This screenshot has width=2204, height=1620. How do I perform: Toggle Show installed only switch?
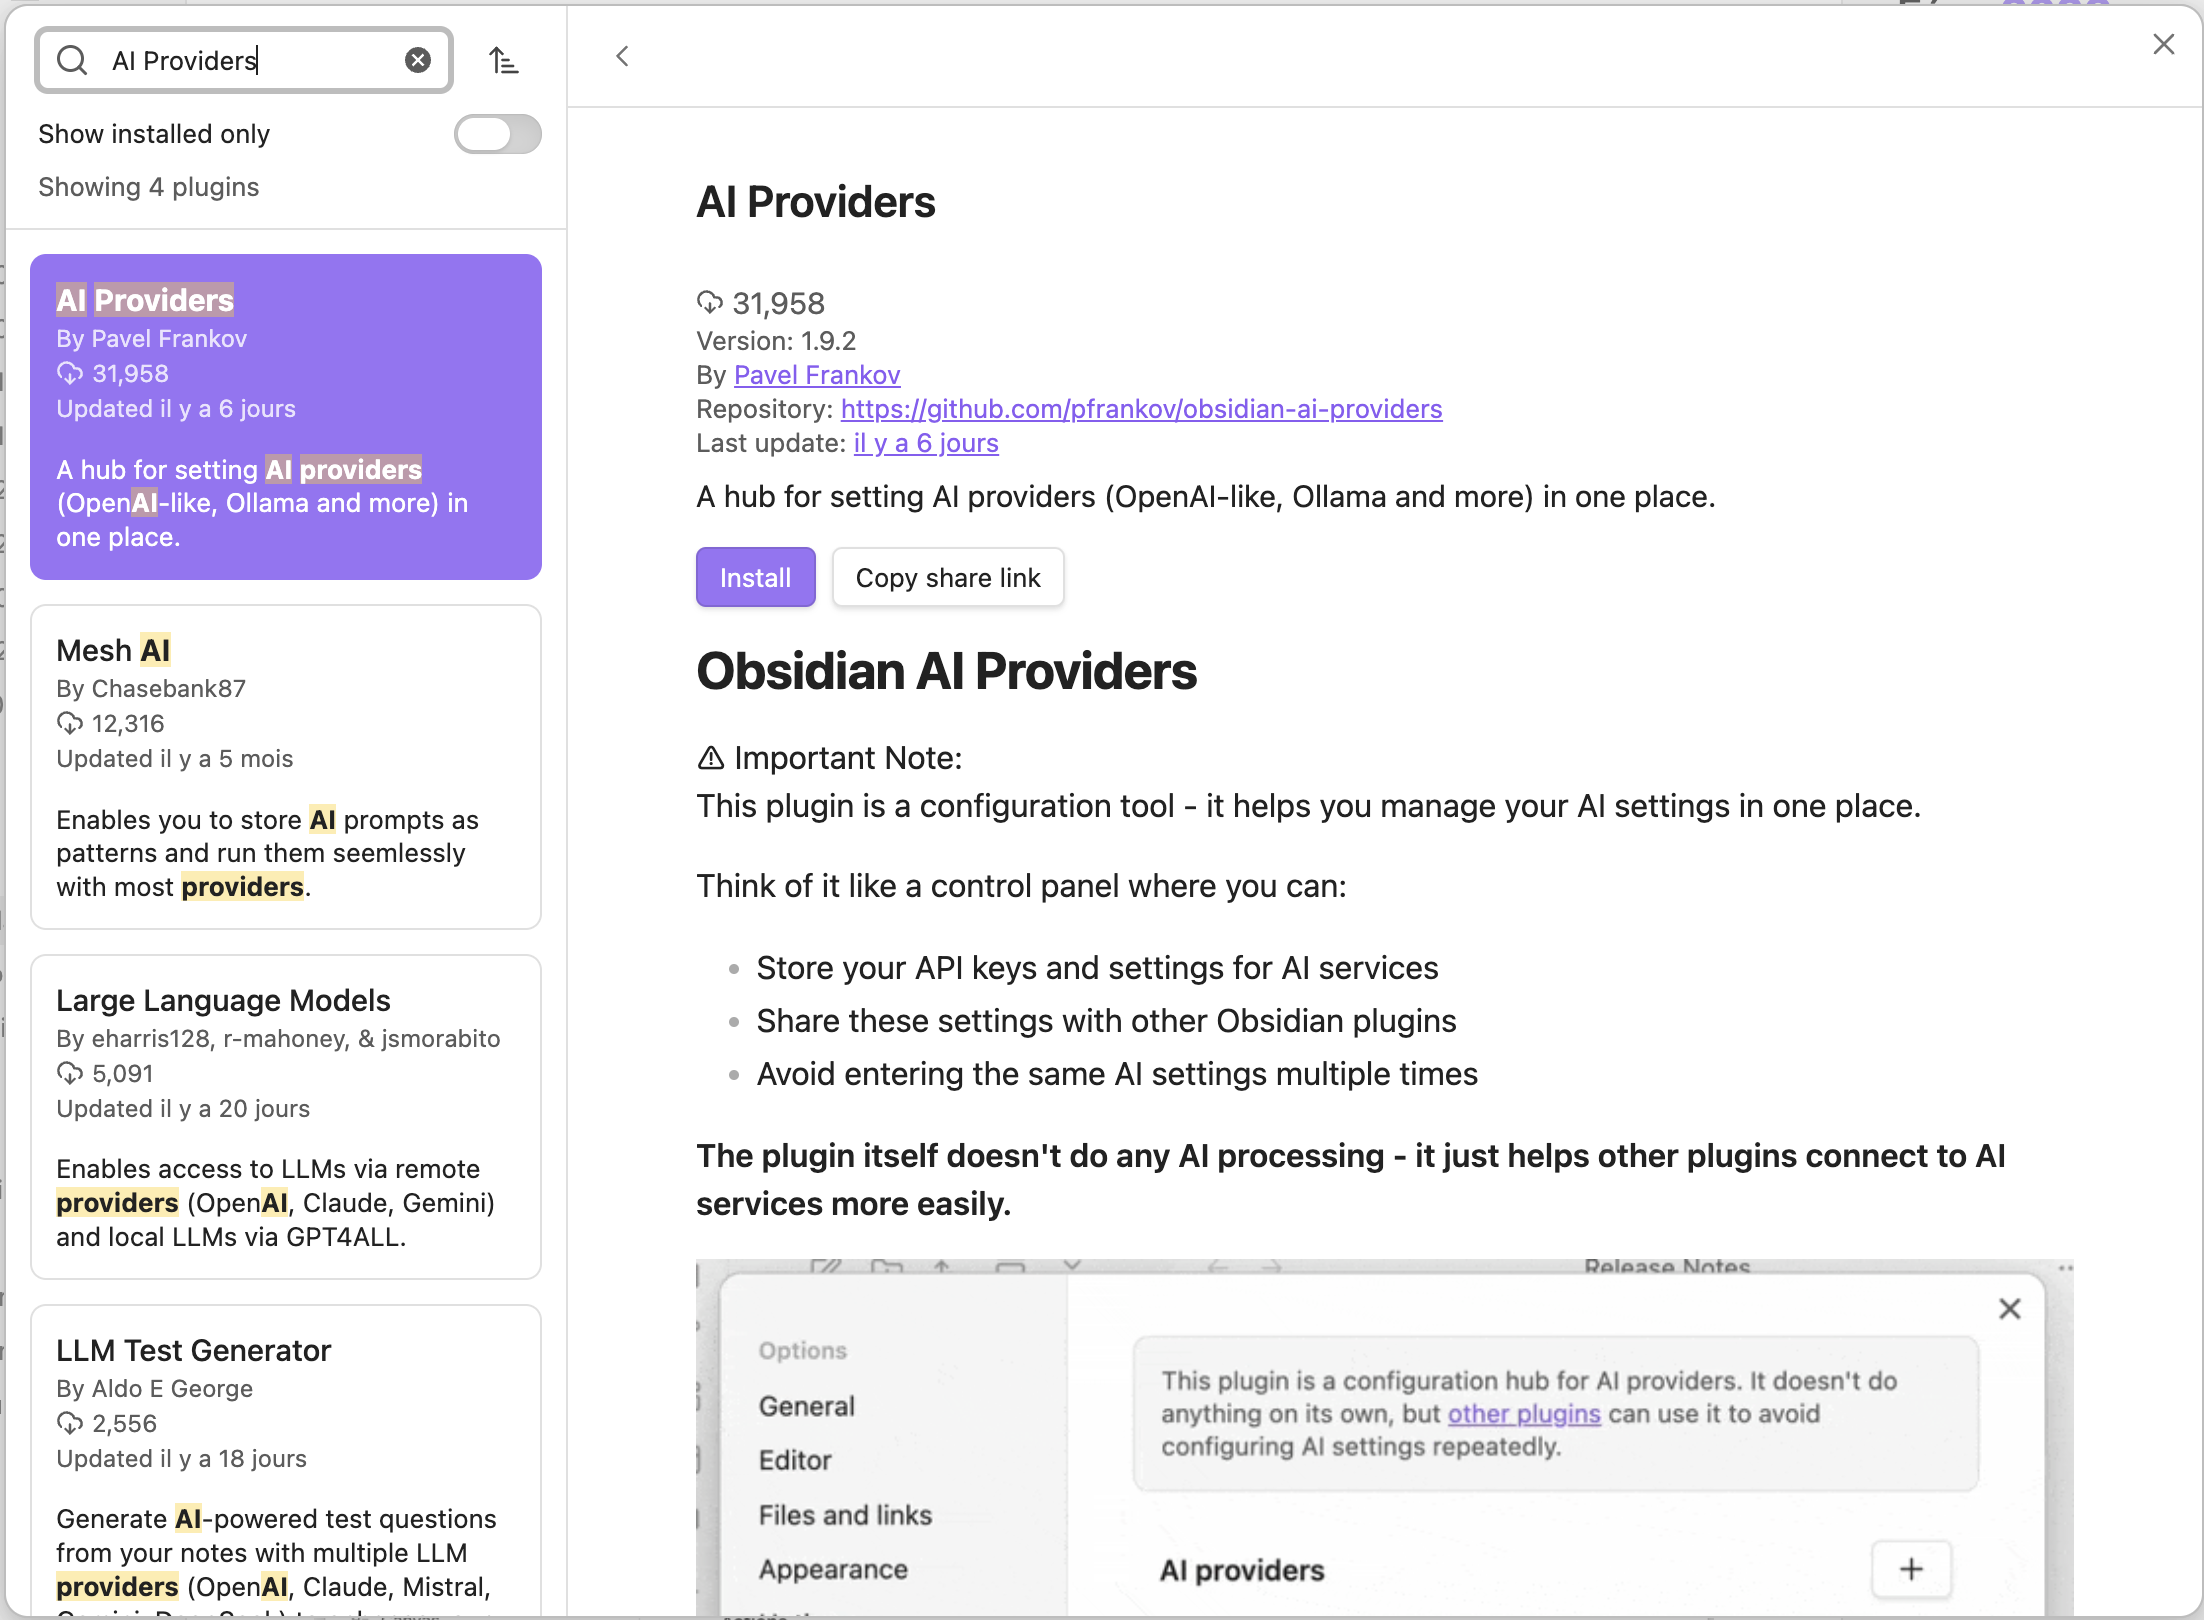click(497, 134)
